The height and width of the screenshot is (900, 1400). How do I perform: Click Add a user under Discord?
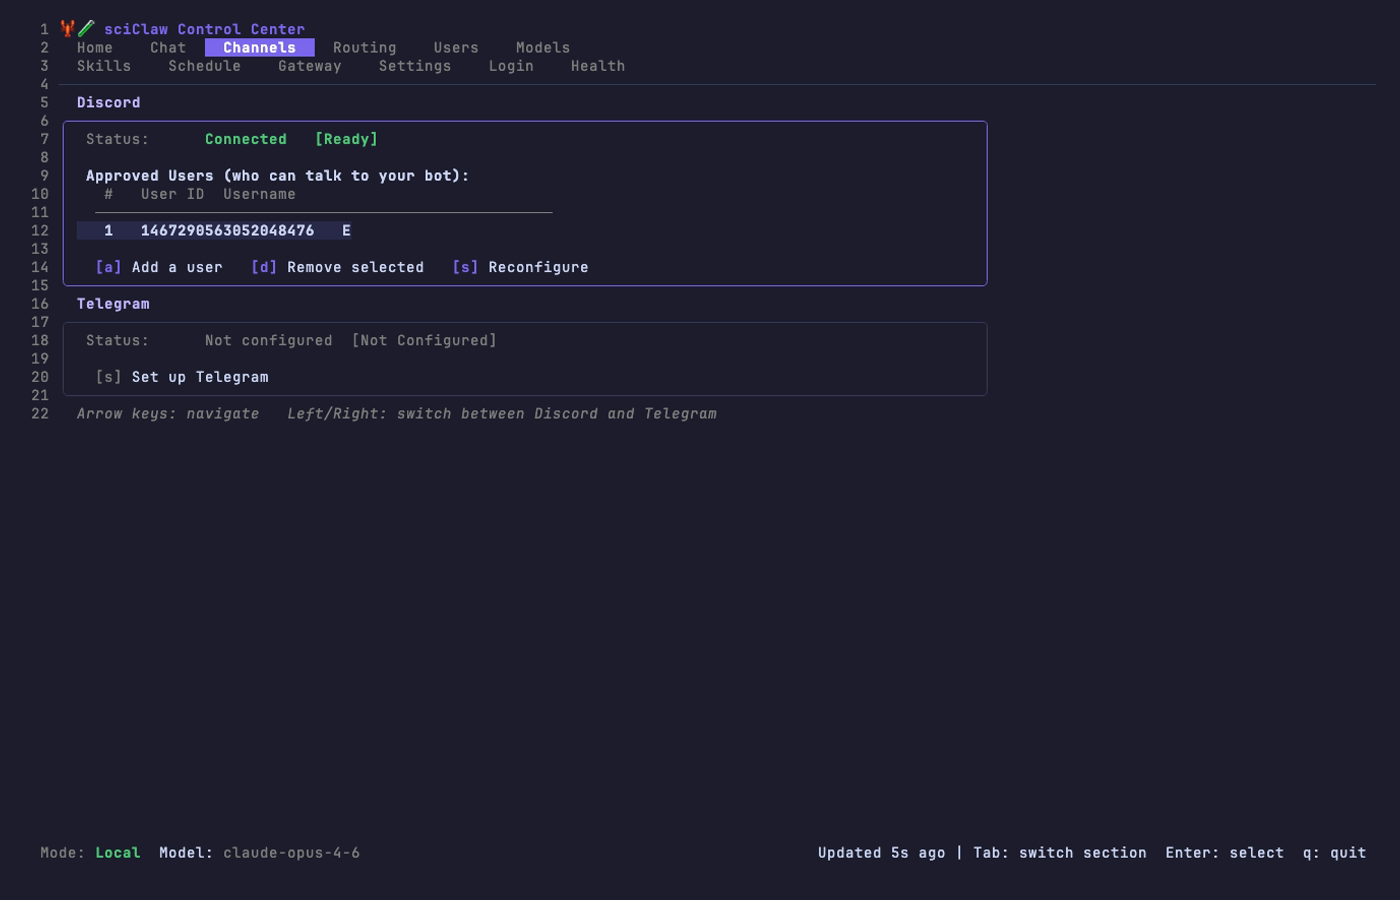pos(158,267)
